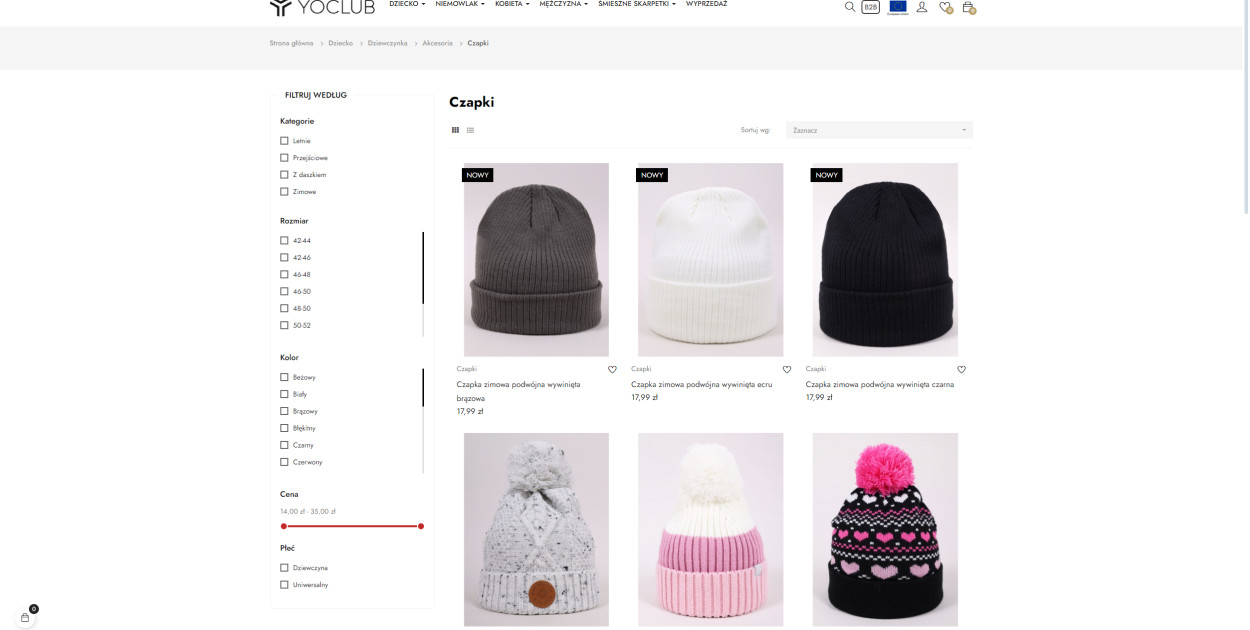1250x630 pixels.
Task: Select size 48-50 checkbox
Action: pos(284,309)
